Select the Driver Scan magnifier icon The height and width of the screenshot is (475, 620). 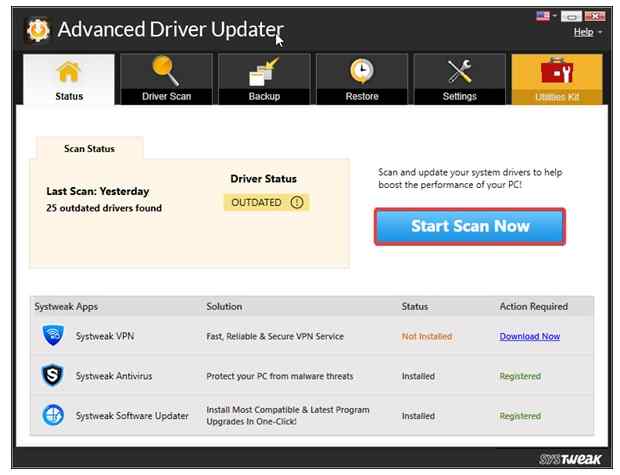coord(166,72)
